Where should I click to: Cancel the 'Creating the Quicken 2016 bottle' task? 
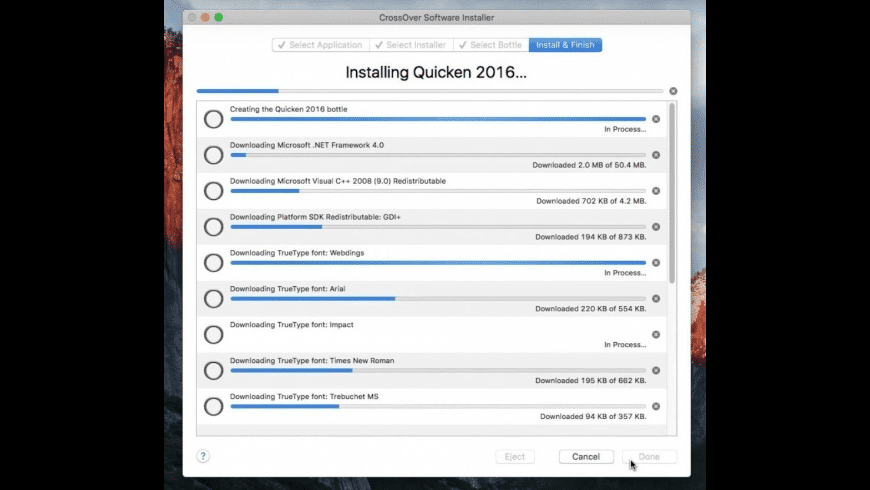(656, 119)
